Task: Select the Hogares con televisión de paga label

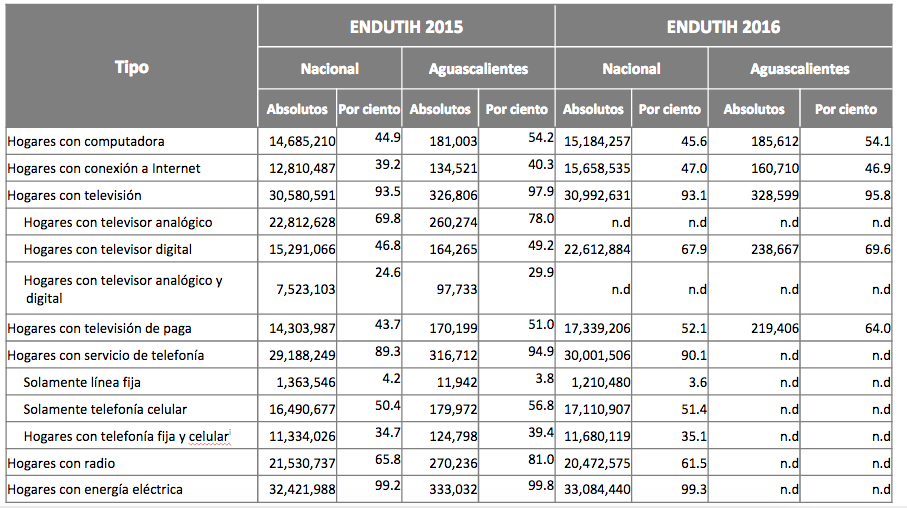Action: (x=99, y=327)
